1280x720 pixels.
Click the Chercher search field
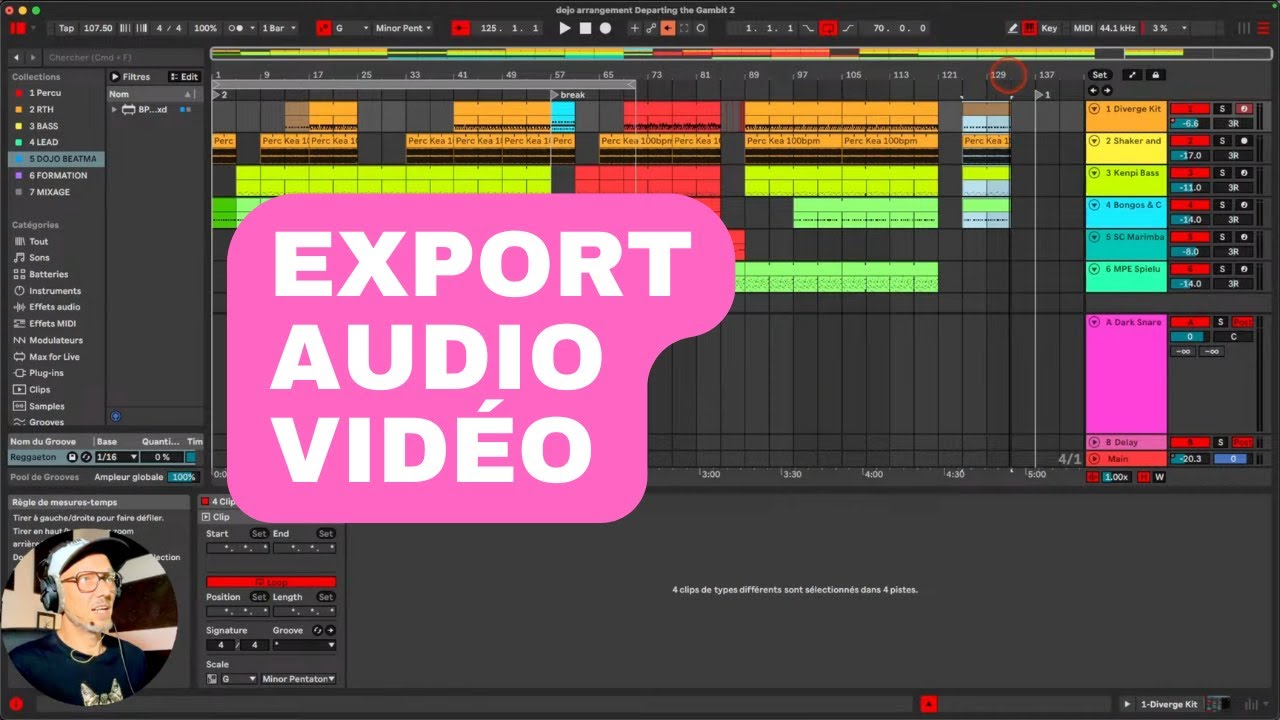click(x=123, y=58)
